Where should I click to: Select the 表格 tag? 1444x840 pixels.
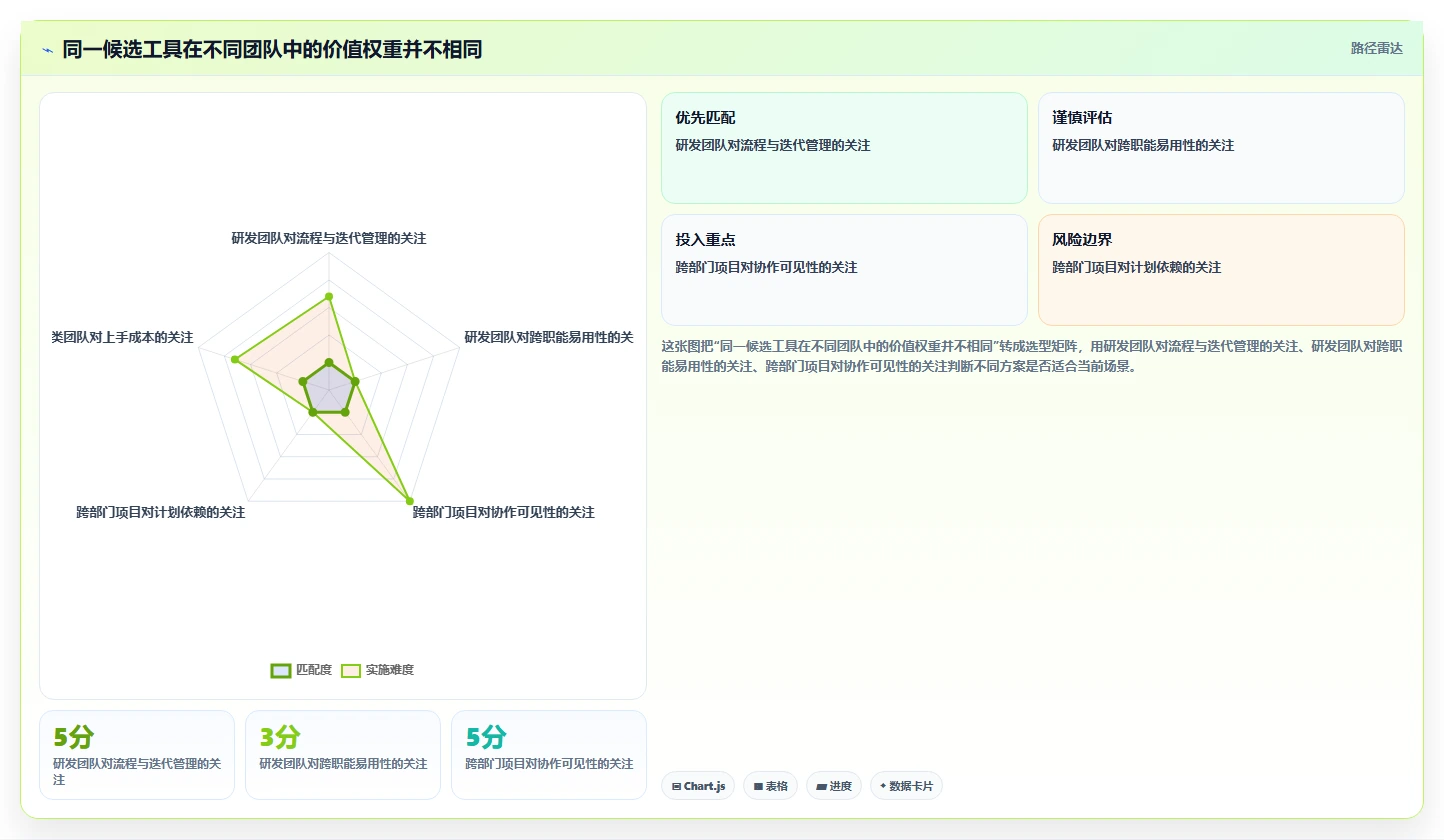[770, 786]
